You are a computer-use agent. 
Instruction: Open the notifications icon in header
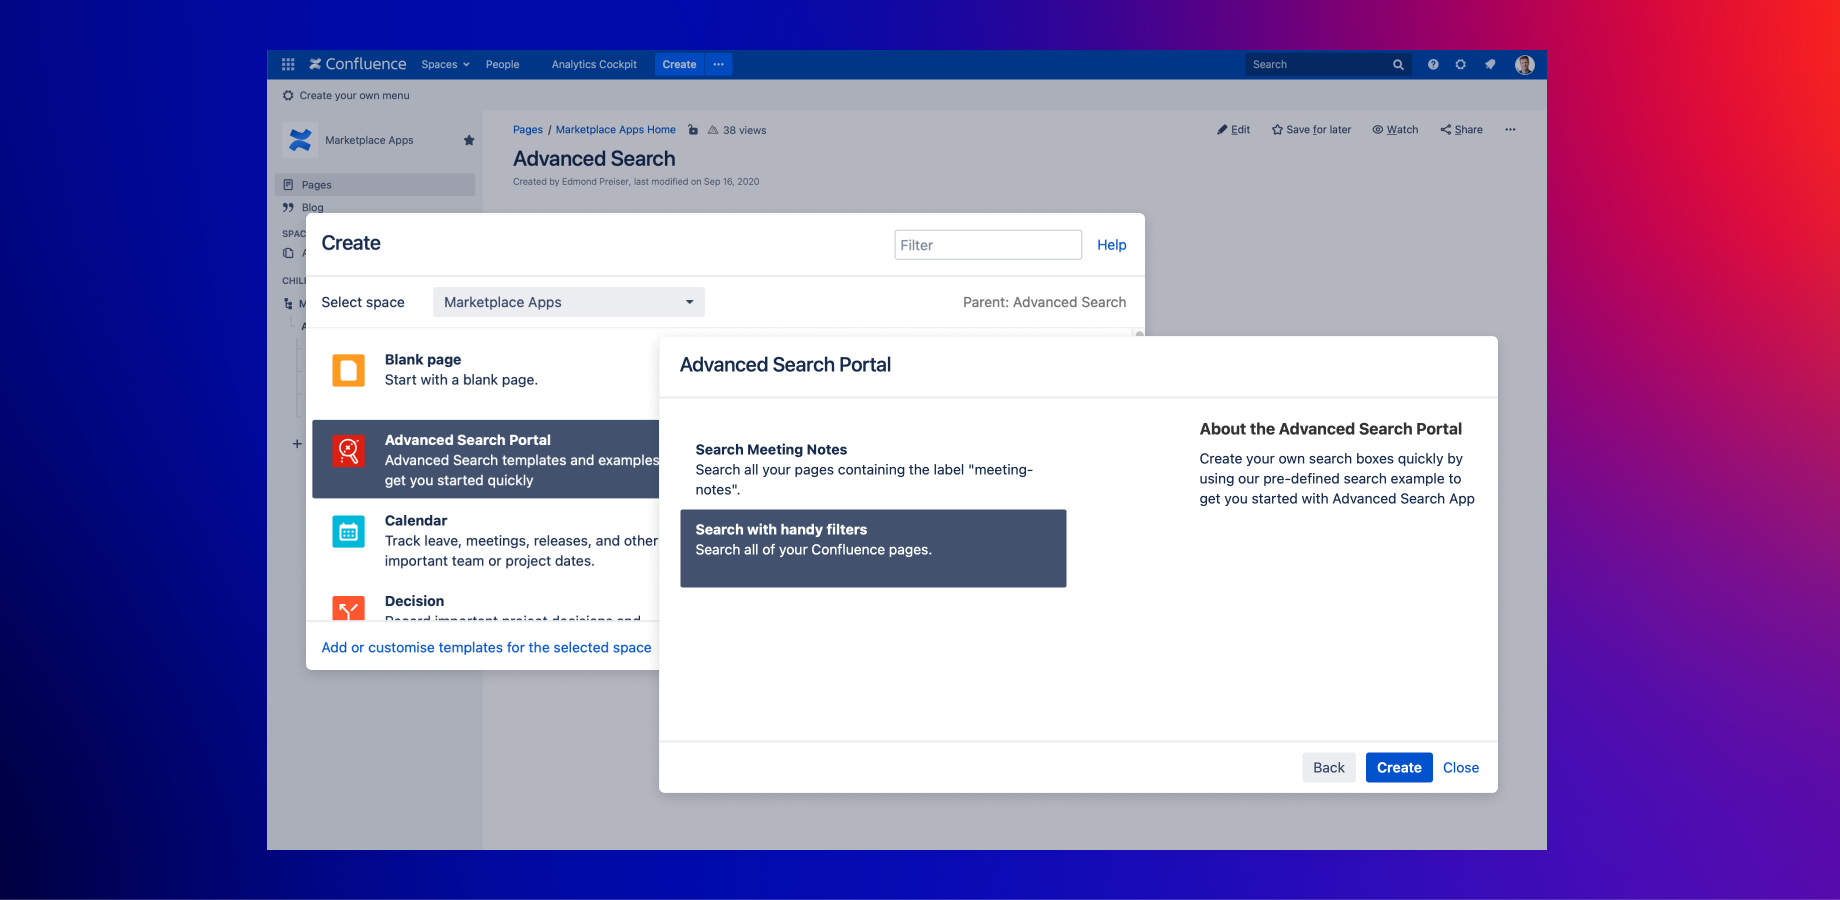point(1490,64)
